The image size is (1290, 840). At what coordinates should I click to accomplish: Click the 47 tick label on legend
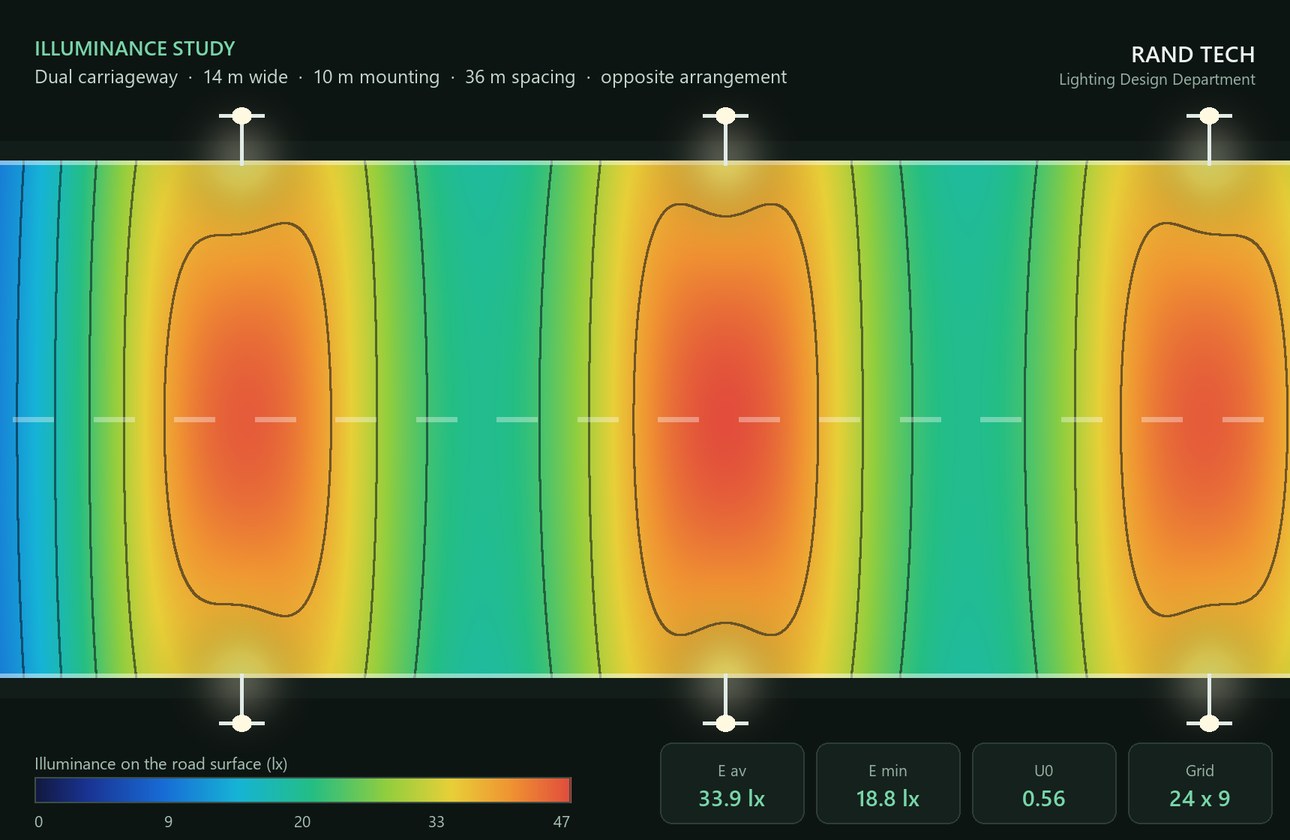tap(562, 822)
